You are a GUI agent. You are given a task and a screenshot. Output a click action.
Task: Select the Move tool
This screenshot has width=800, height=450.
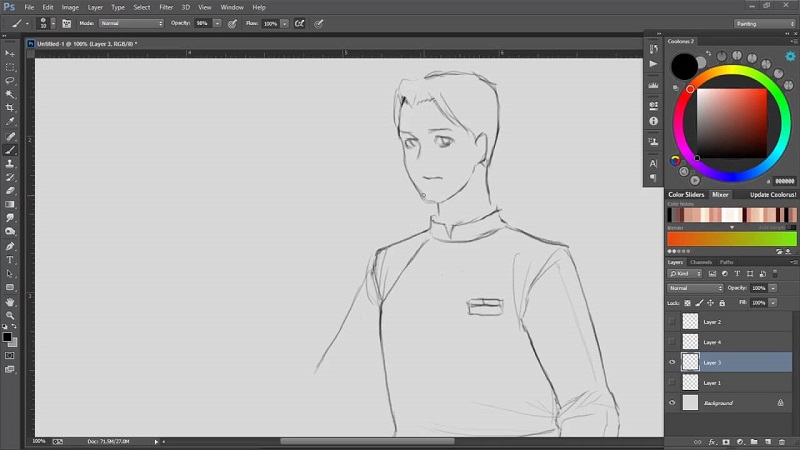click(x=10, y=52)
